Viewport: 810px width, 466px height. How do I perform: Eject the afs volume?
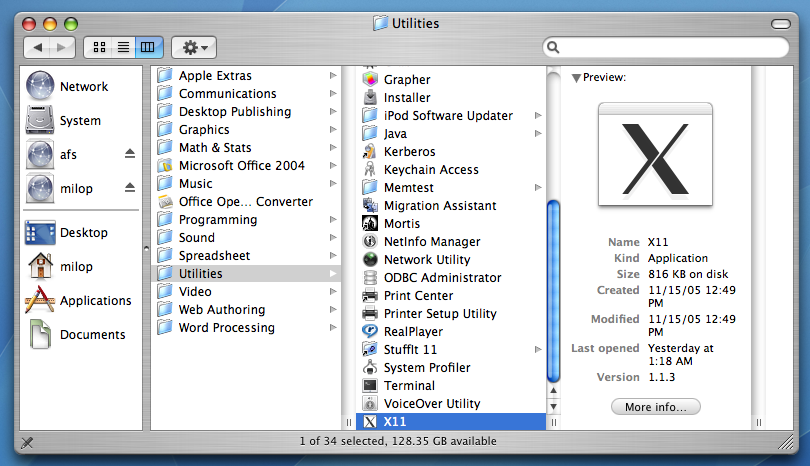[x=129, y=154]
